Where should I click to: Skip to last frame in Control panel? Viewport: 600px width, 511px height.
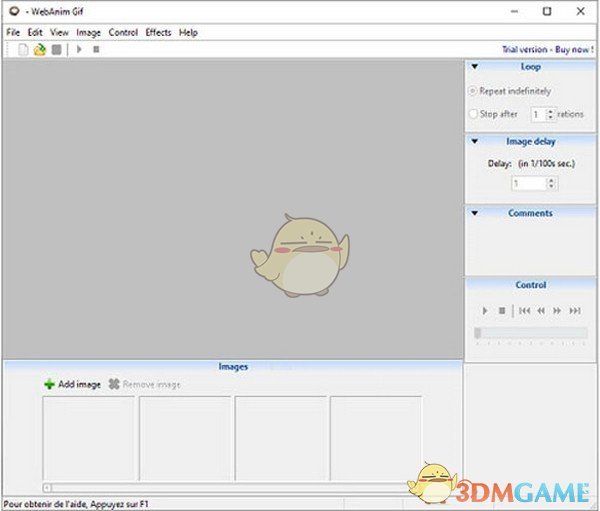pos(575,311)
